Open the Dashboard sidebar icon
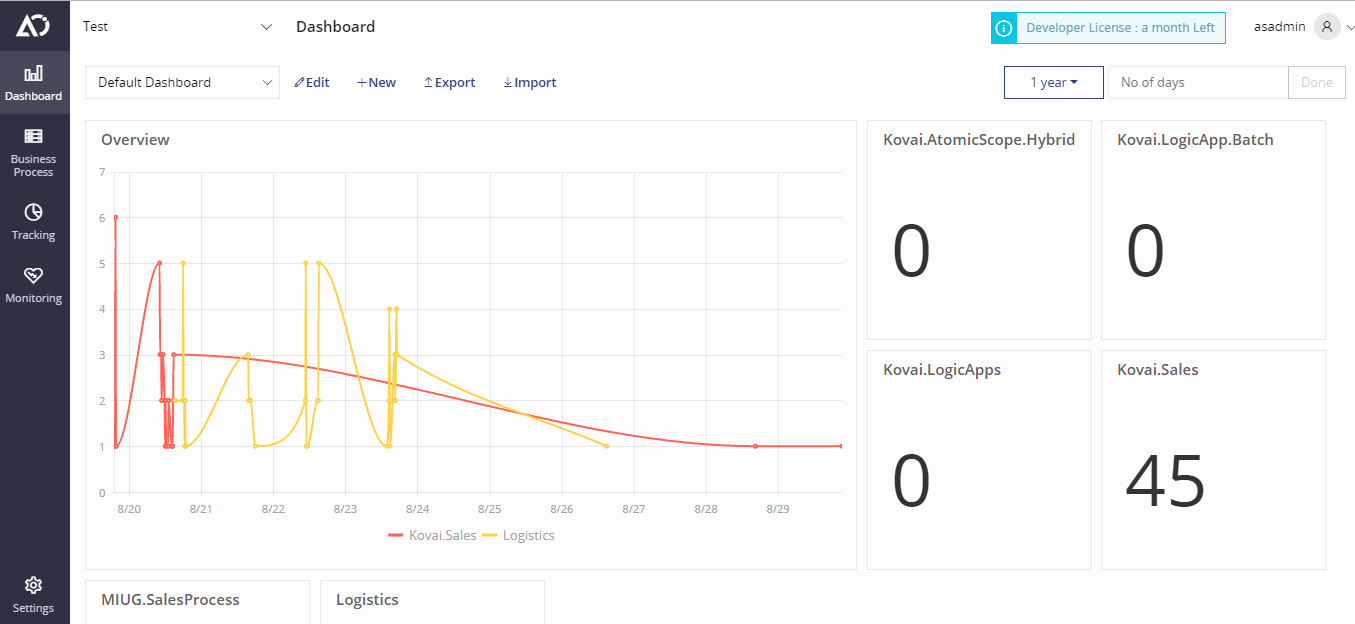The image size is (1355, 624). [x=33, y=73]
